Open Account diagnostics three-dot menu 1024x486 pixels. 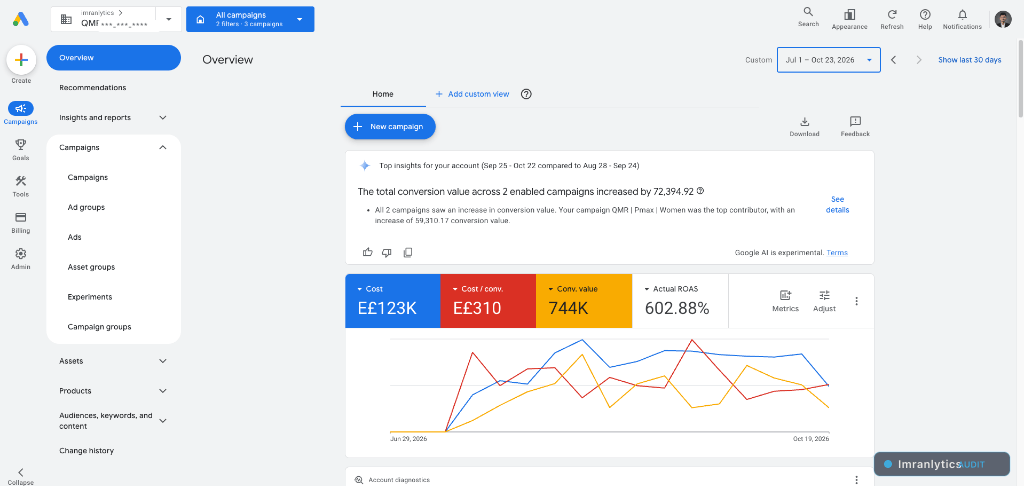857,479
